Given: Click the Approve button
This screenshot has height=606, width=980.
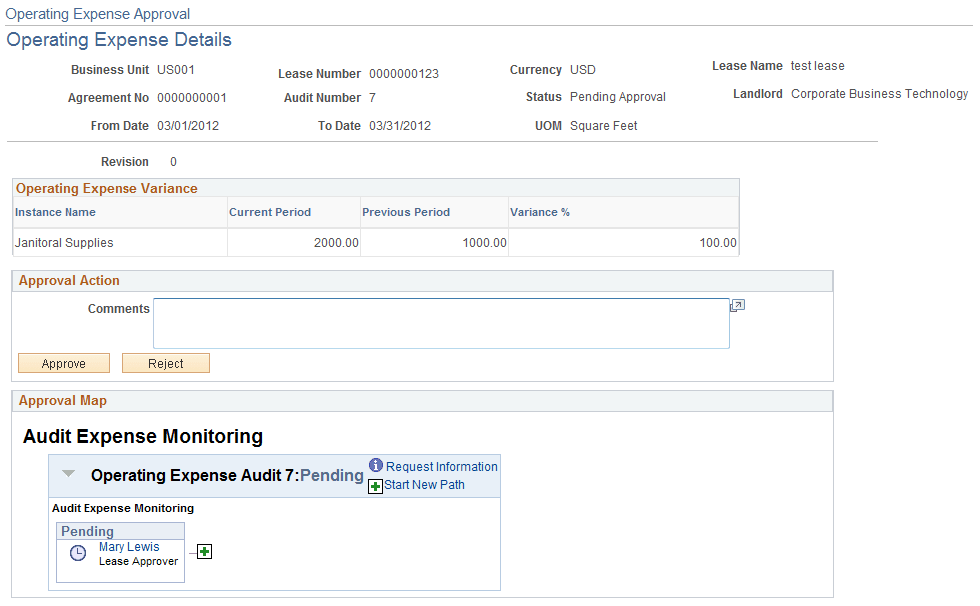Looking at the screenshot, I should pos(63,363).
